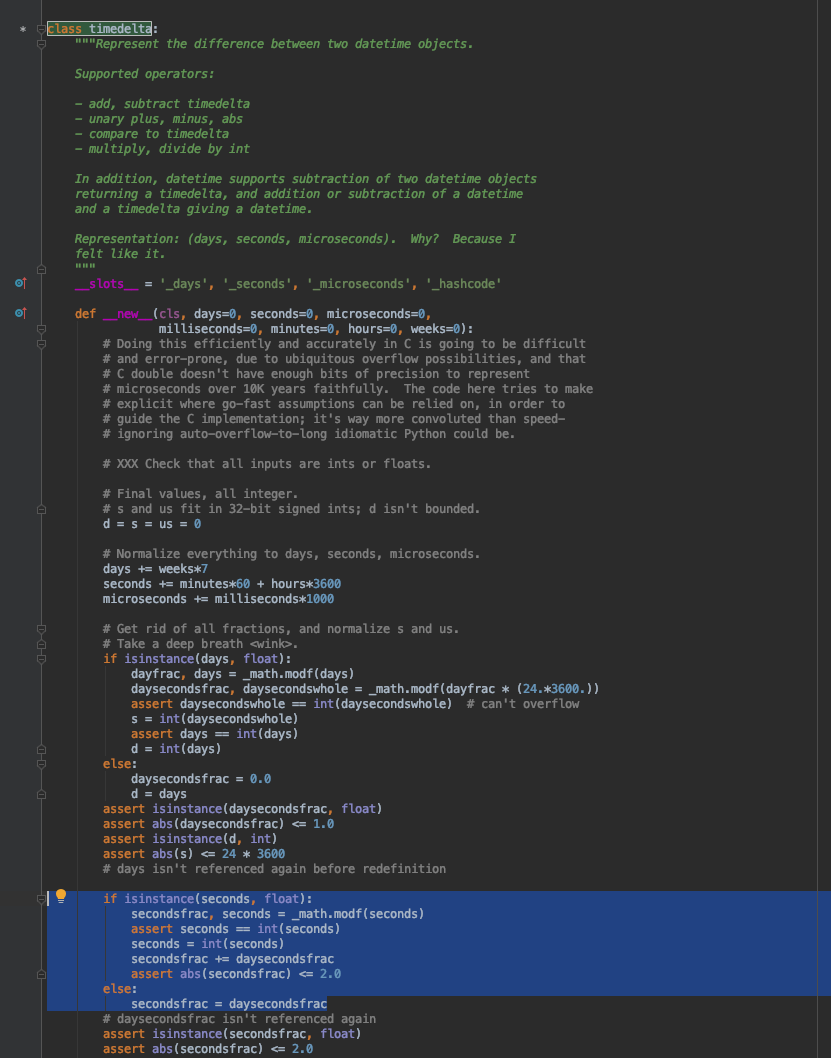Click the "# days isn't referenced again" comment
The height and width of the screenshot is (1058, 831).
click(x=274, y=868)
